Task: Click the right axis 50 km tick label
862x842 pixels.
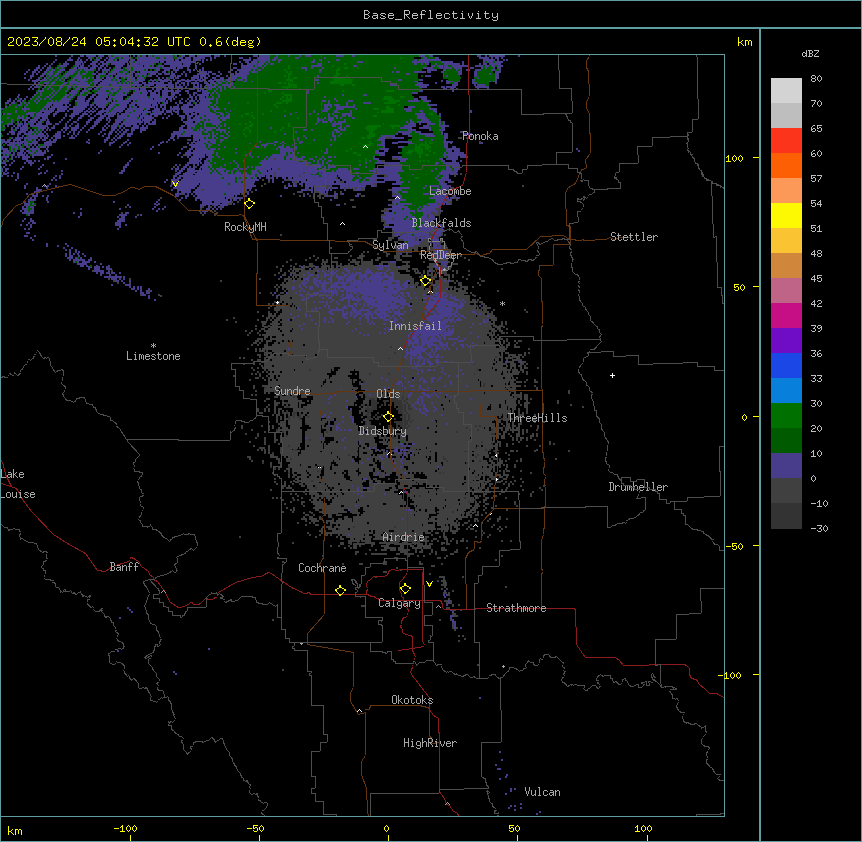Action: pyautogui.click(x=739, y=287)
